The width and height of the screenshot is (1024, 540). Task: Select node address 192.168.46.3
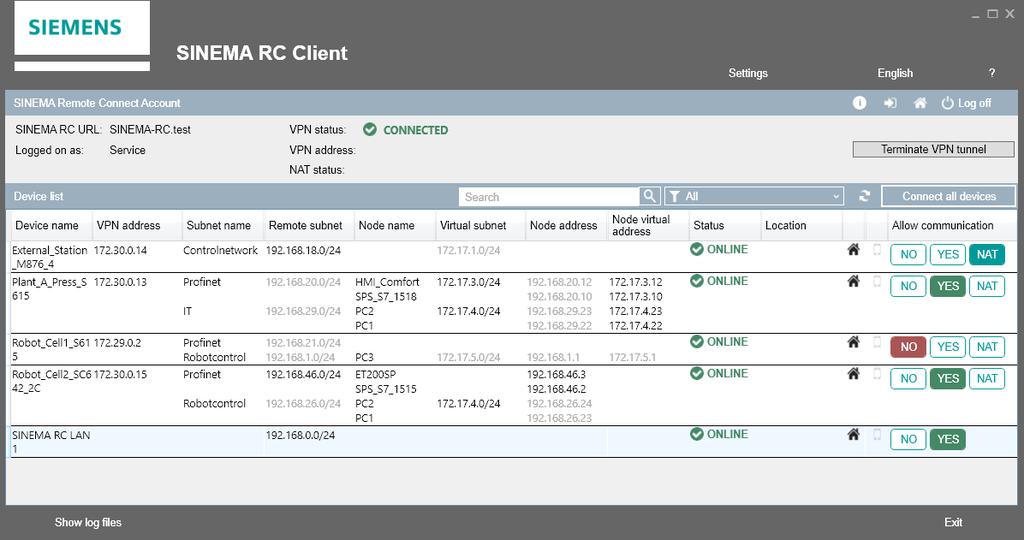(556, 375)
